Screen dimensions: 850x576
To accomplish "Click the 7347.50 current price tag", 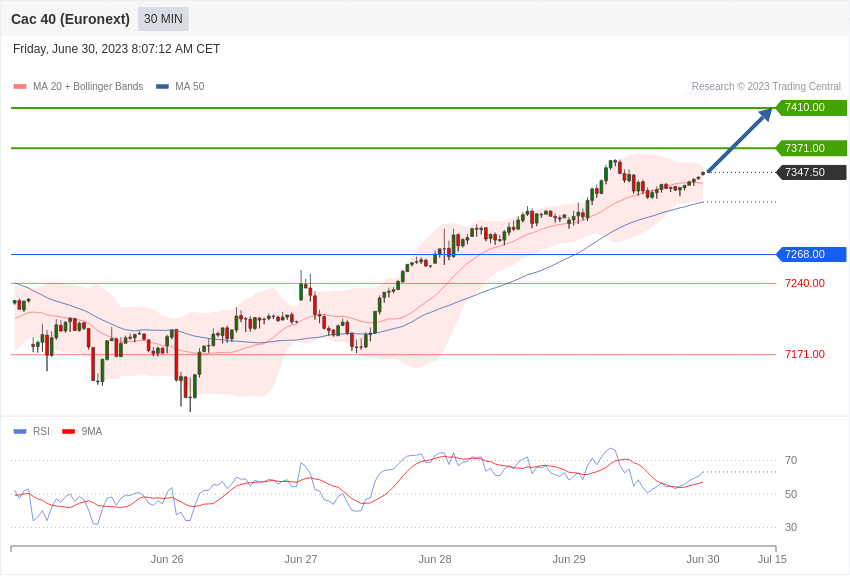I will (811, 173).
